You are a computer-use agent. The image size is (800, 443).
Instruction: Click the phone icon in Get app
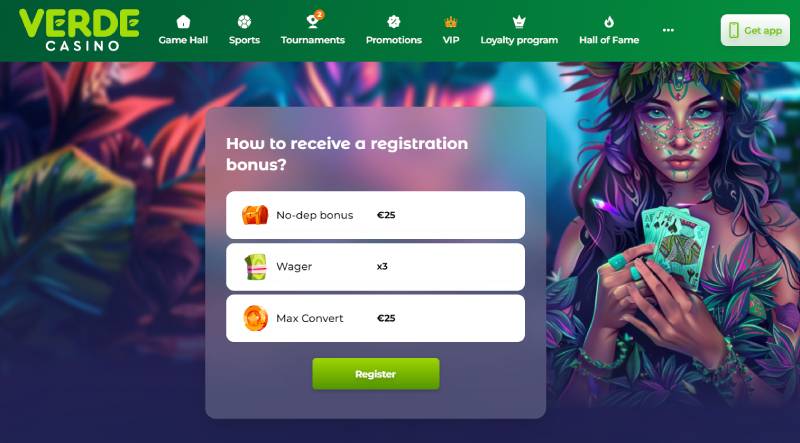point(734,30)
